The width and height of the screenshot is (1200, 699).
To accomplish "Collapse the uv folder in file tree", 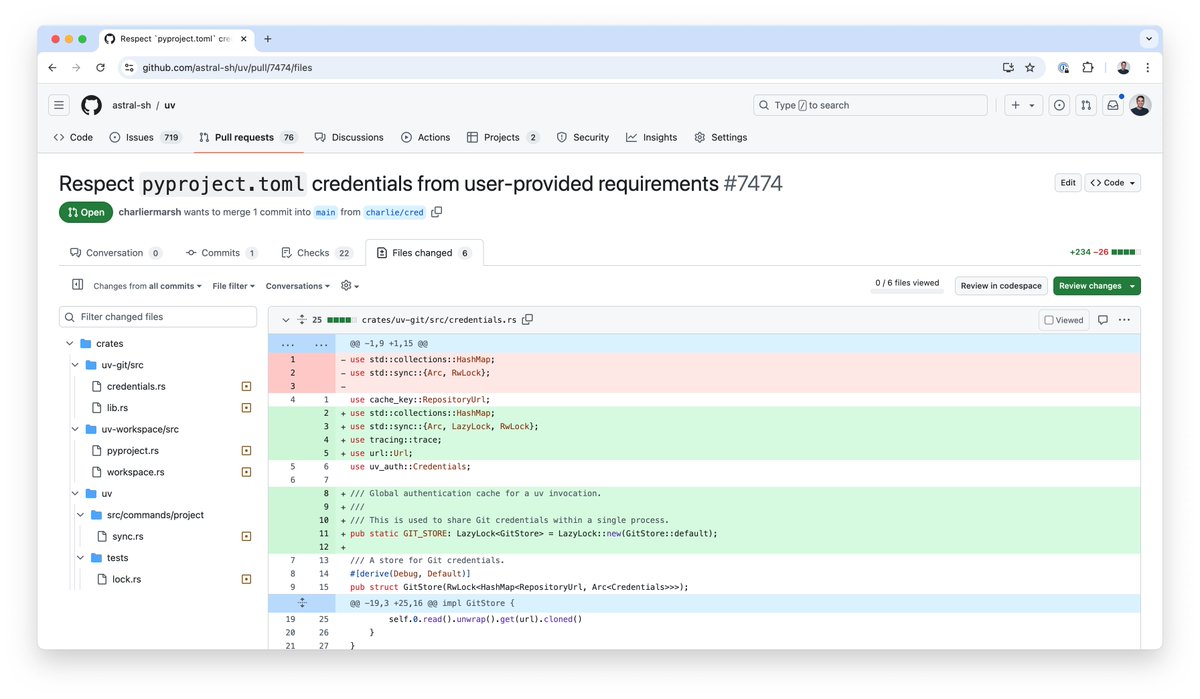I will [x=76, y=494].
